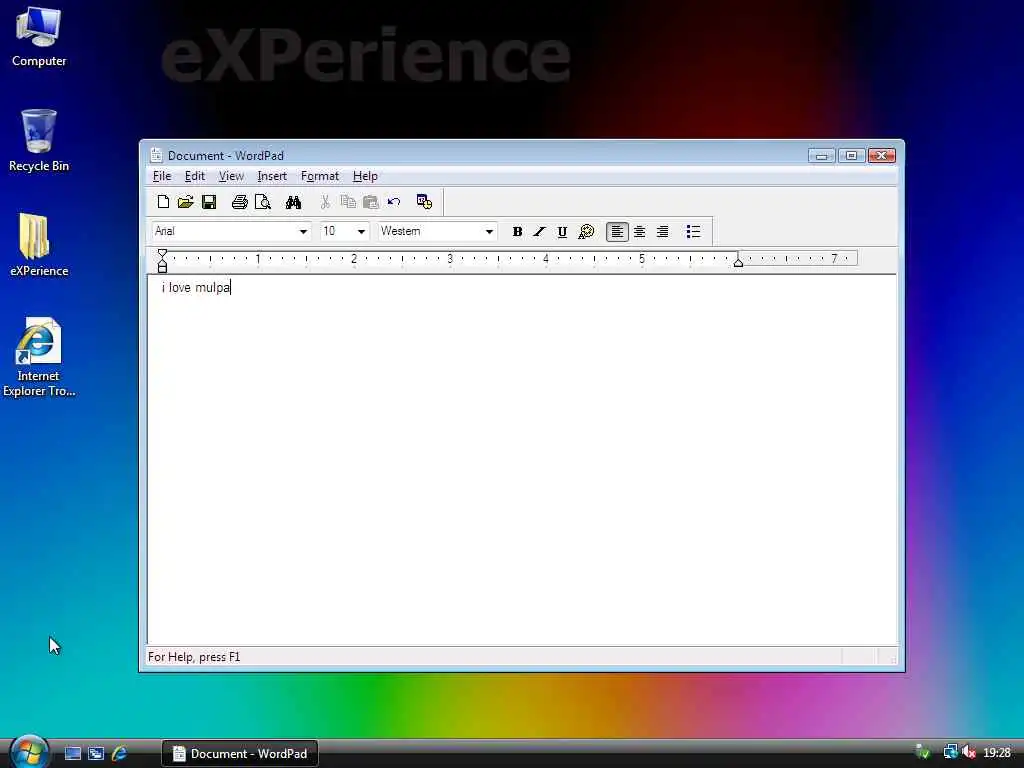Open the Format menu
This screenshot has height=768, width=1024.
[x=319, y=176]
